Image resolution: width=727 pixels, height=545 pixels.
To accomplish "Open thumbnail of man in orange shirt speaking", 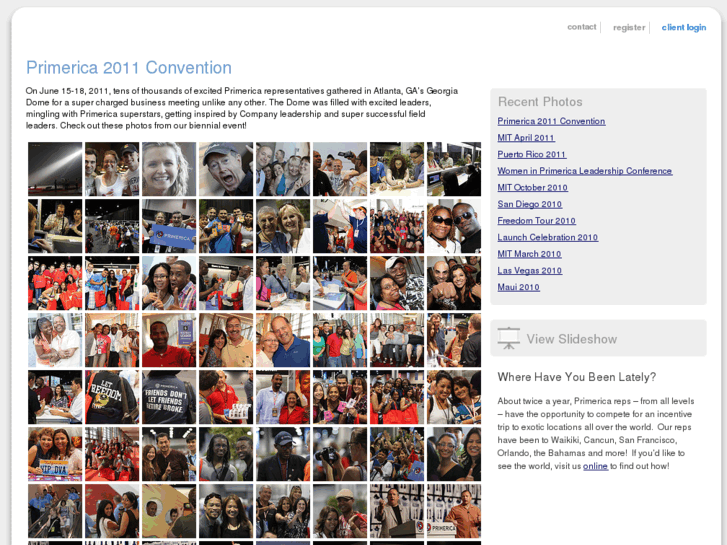I will (454, 511).
